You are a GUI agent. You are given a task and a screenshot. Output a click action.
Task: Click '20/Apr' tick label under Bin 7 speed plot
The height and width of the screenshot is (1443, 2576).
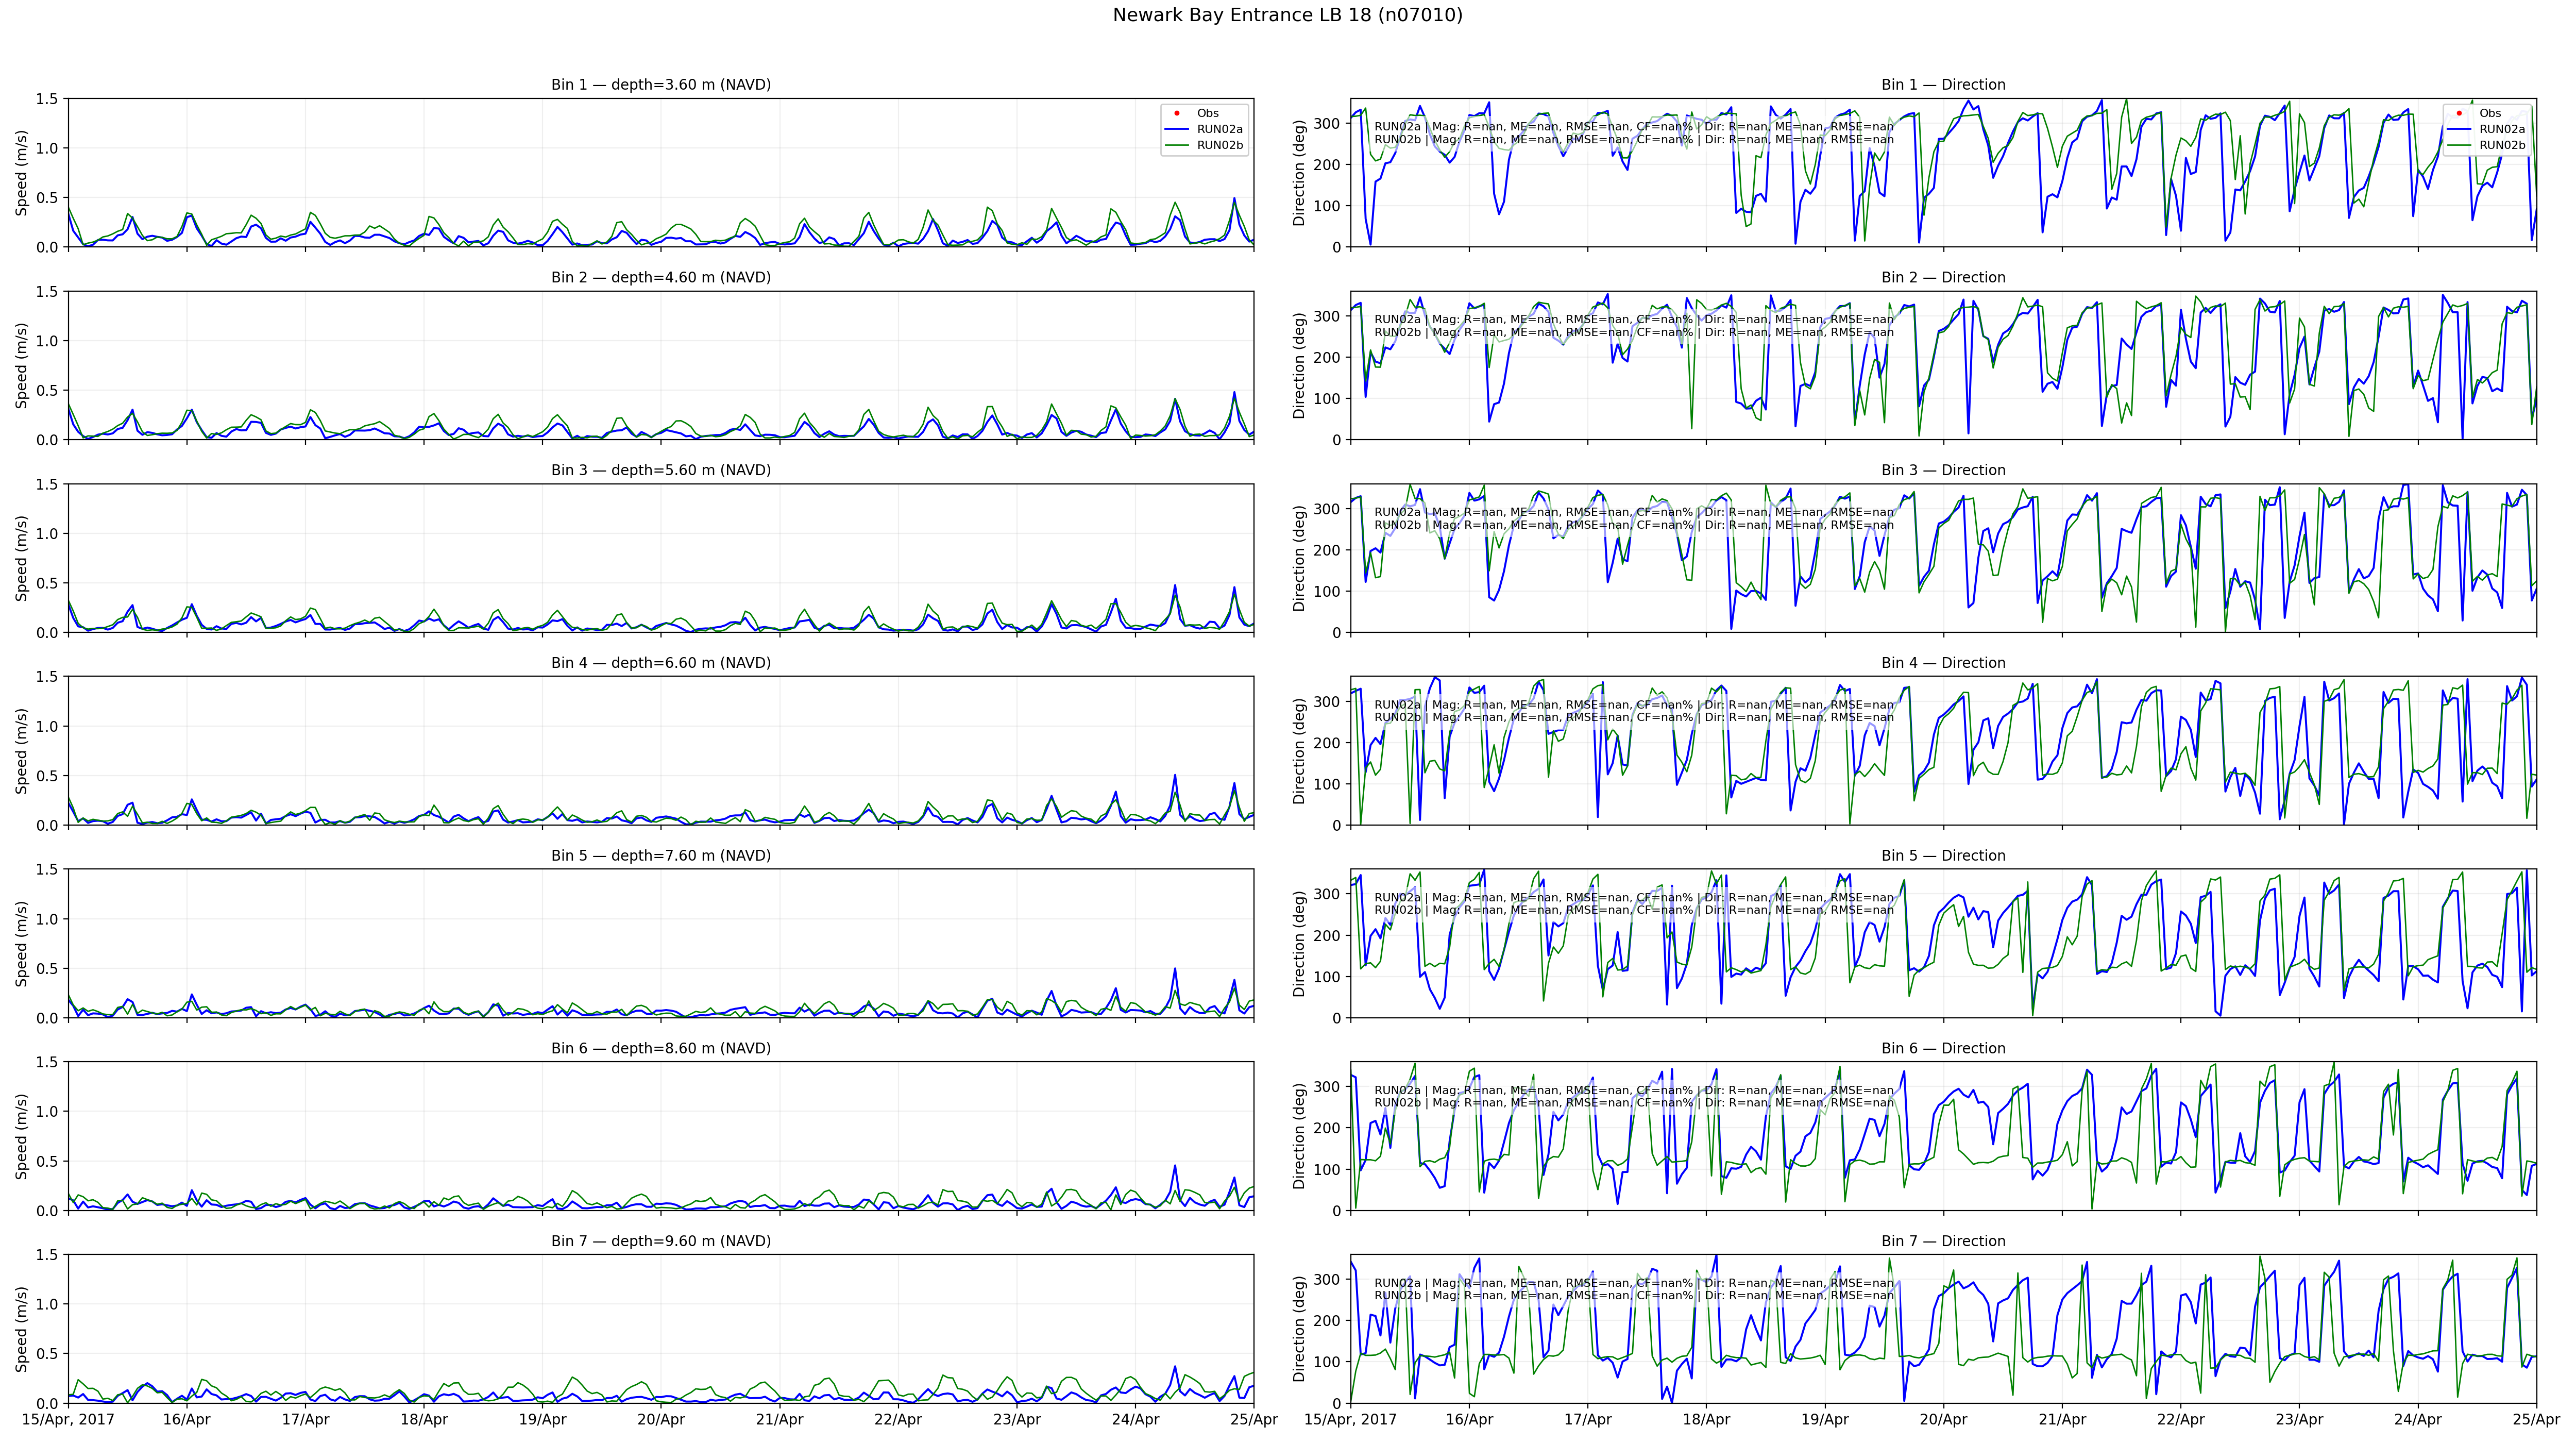coord(660,1419)
